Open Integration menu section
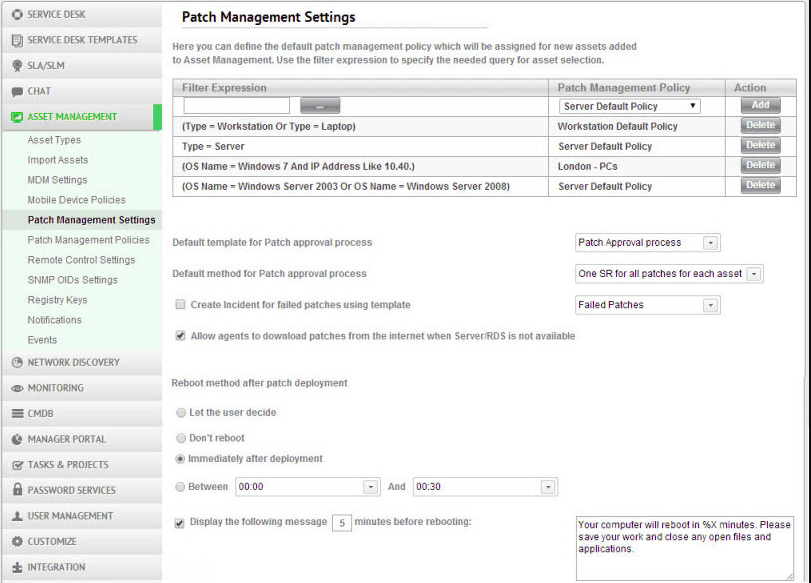This screenshot has height=583, width=811. [82, 567]
